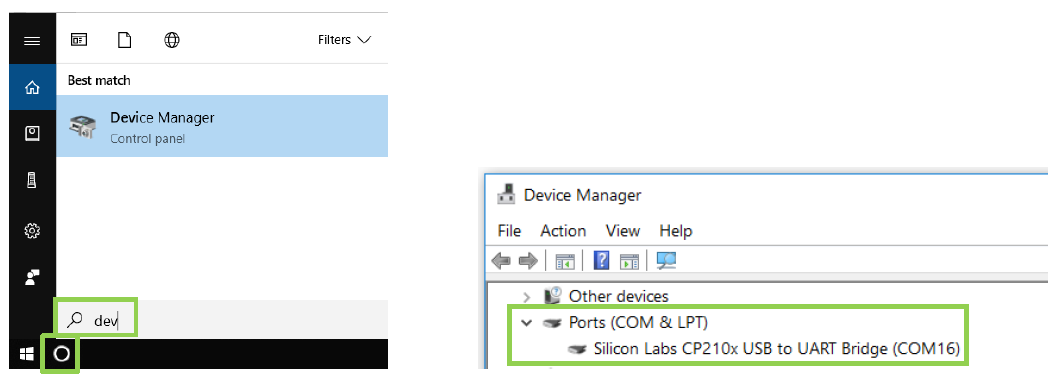Open the Windows Start button
Screen dimensions: 1060x390
click(26, 354)
